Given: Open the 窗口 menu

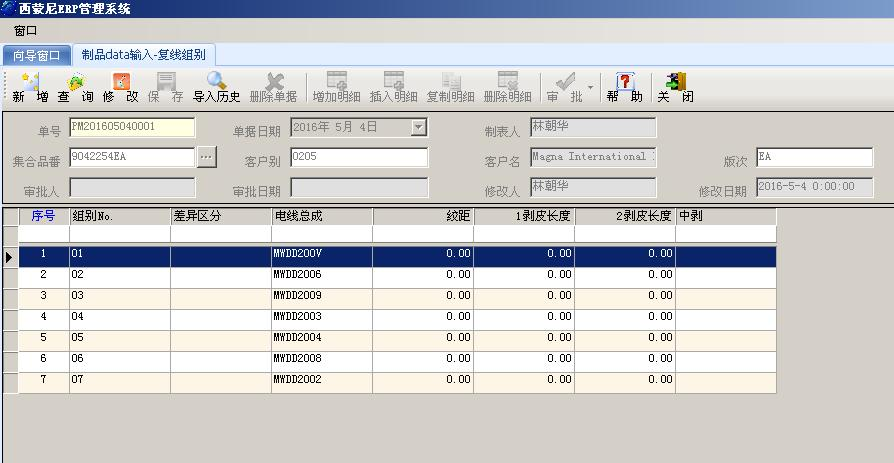Looking at the screenshot, I should coord(25,31).
